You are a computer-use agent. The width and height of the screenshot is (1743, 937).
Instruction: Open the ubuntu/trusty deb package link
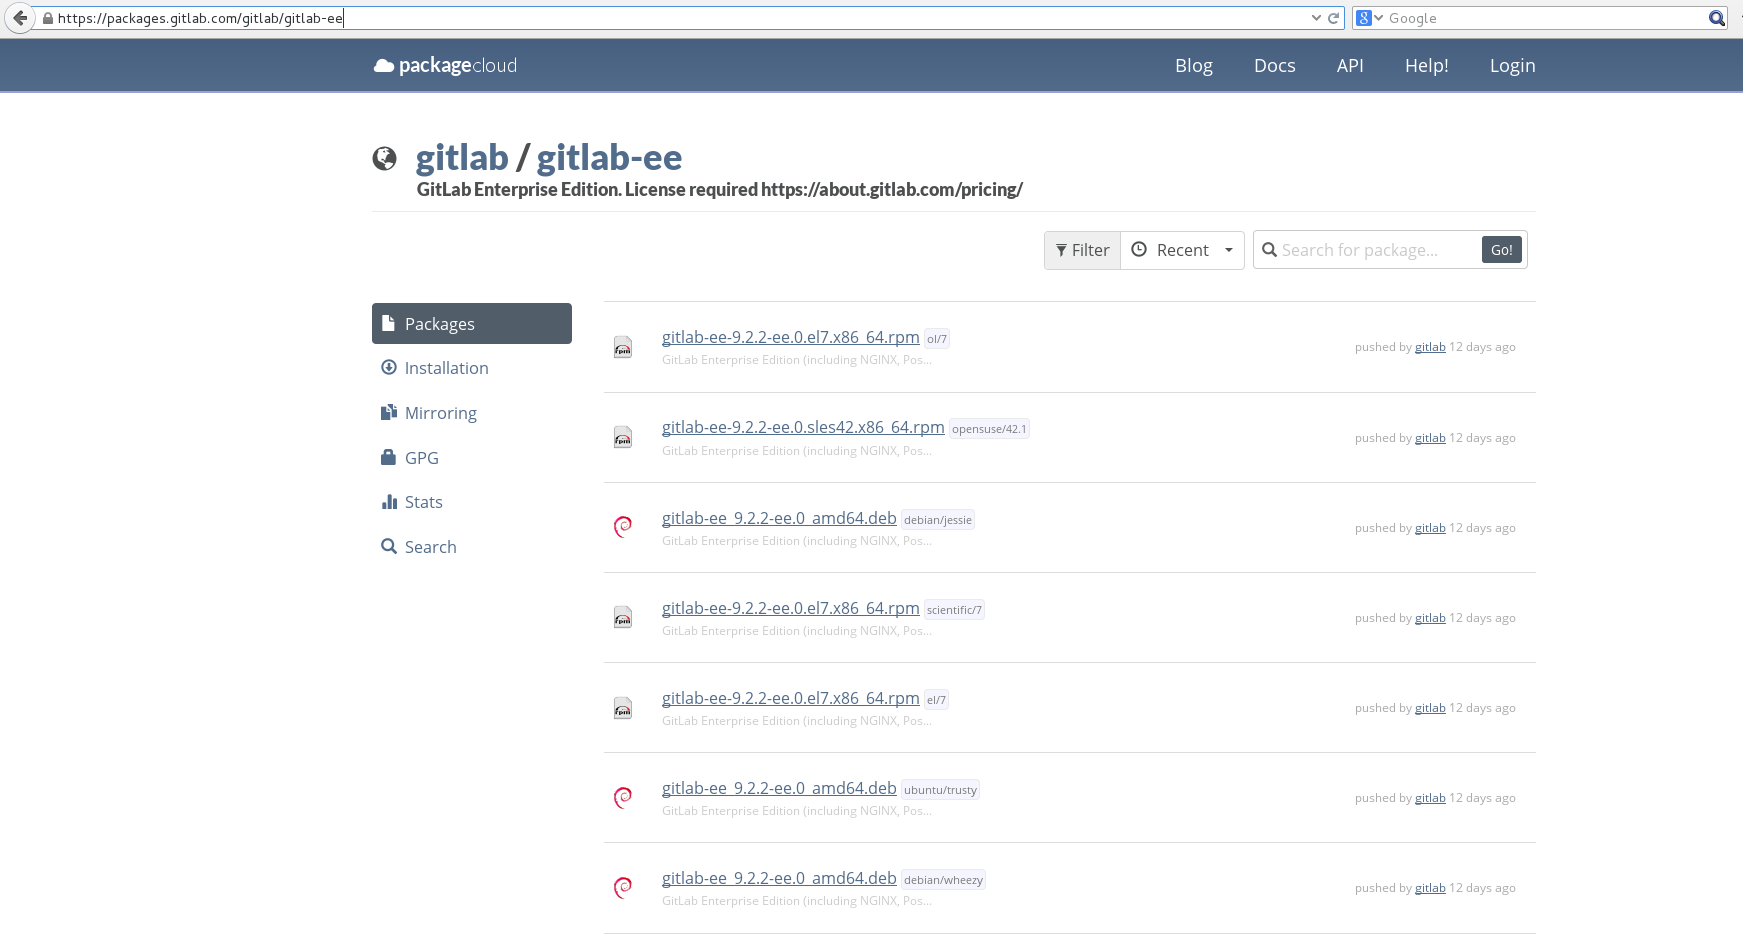point(779,788)
